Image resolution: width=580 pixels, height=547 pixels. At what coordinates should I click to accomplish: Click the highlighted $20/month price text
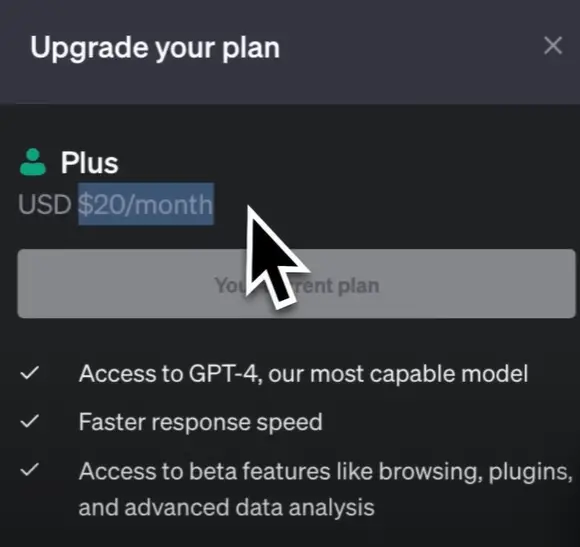(x=146, y=204)
